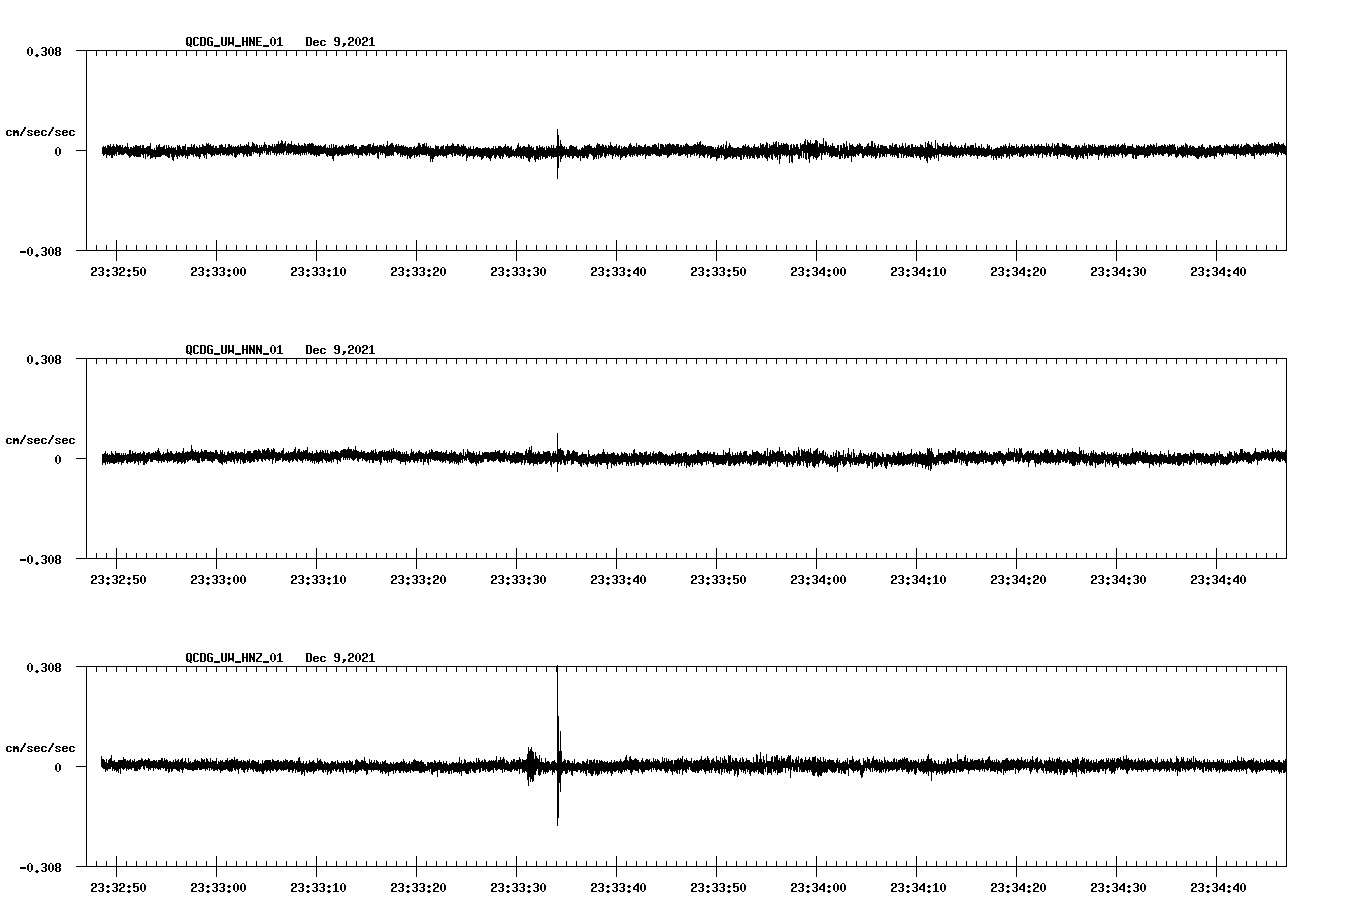Image resolution: width=1358 pixels, height=924 pixels.
Task: Click the 23:34:20 time label under HNZ plot
Action: tap(1018, 888)
